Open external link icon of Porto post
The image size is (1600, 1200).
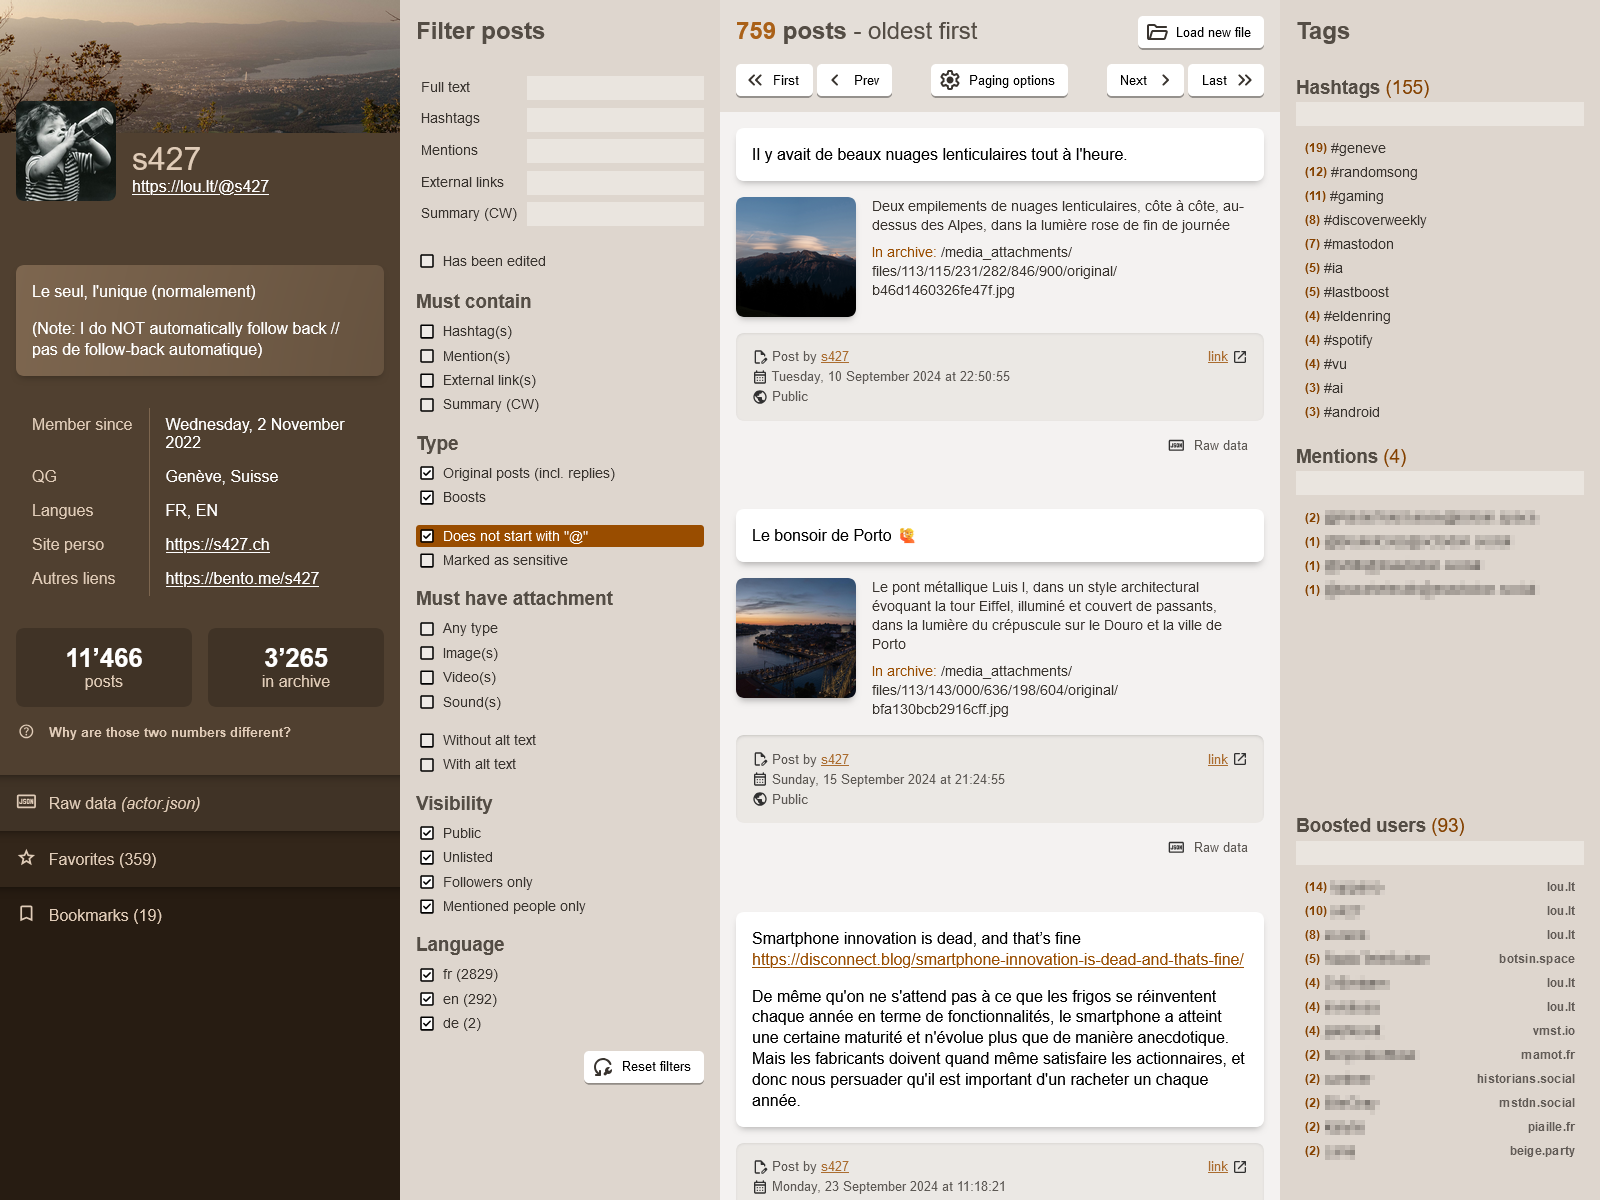pos(1240,759)
